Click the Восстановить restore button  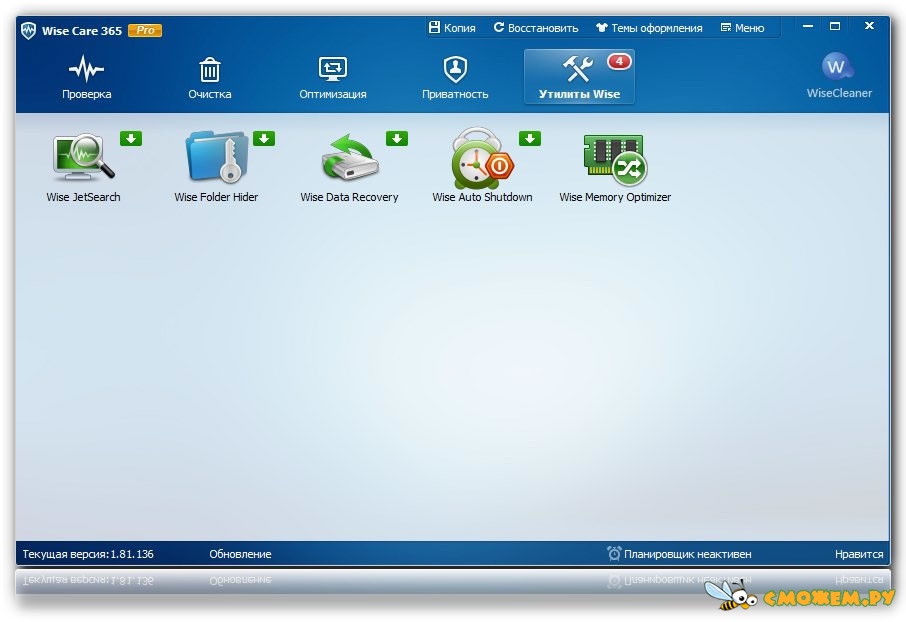coord(536,28)
